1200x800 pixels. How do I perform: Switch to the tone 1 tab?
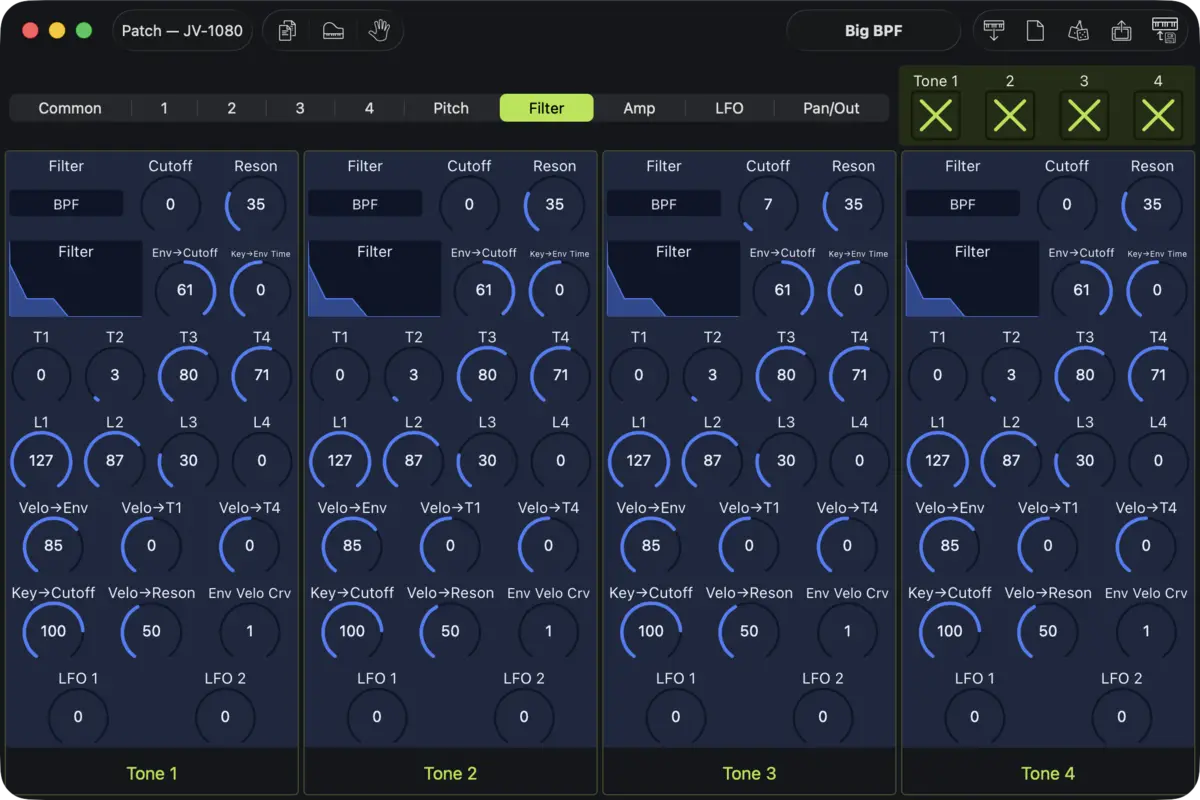tap(164, 108)
